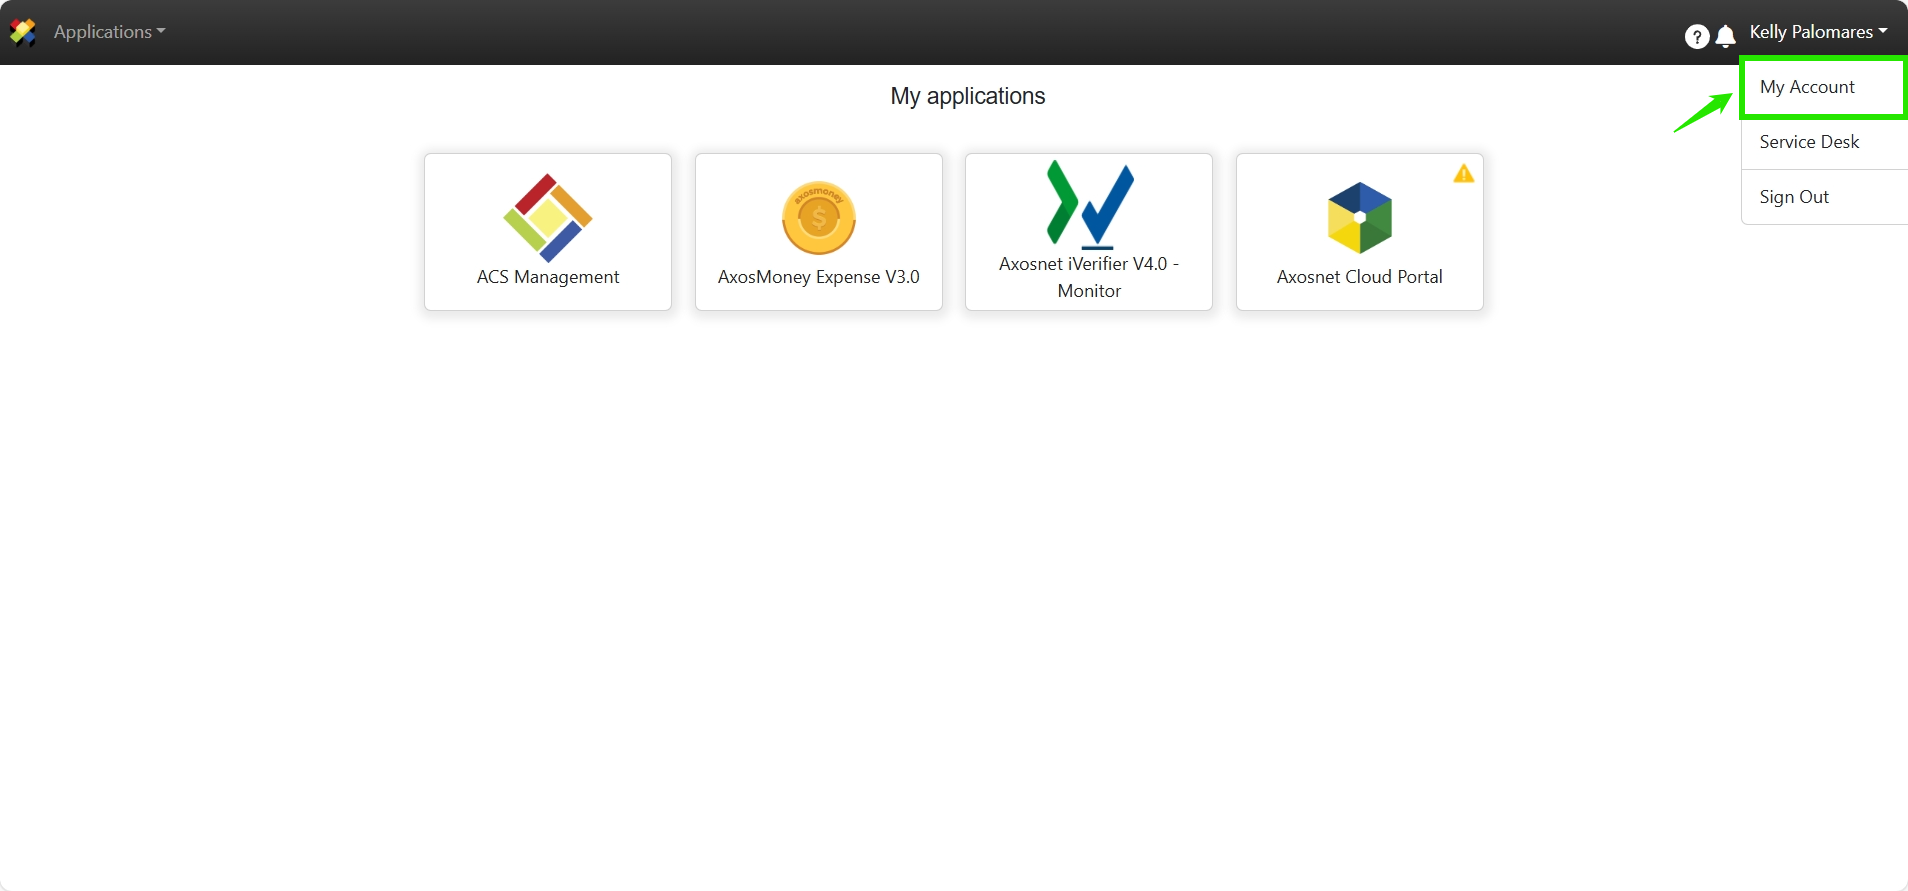Open the ACS Management text link
1908x891 pixels.
tap(548, 277)
